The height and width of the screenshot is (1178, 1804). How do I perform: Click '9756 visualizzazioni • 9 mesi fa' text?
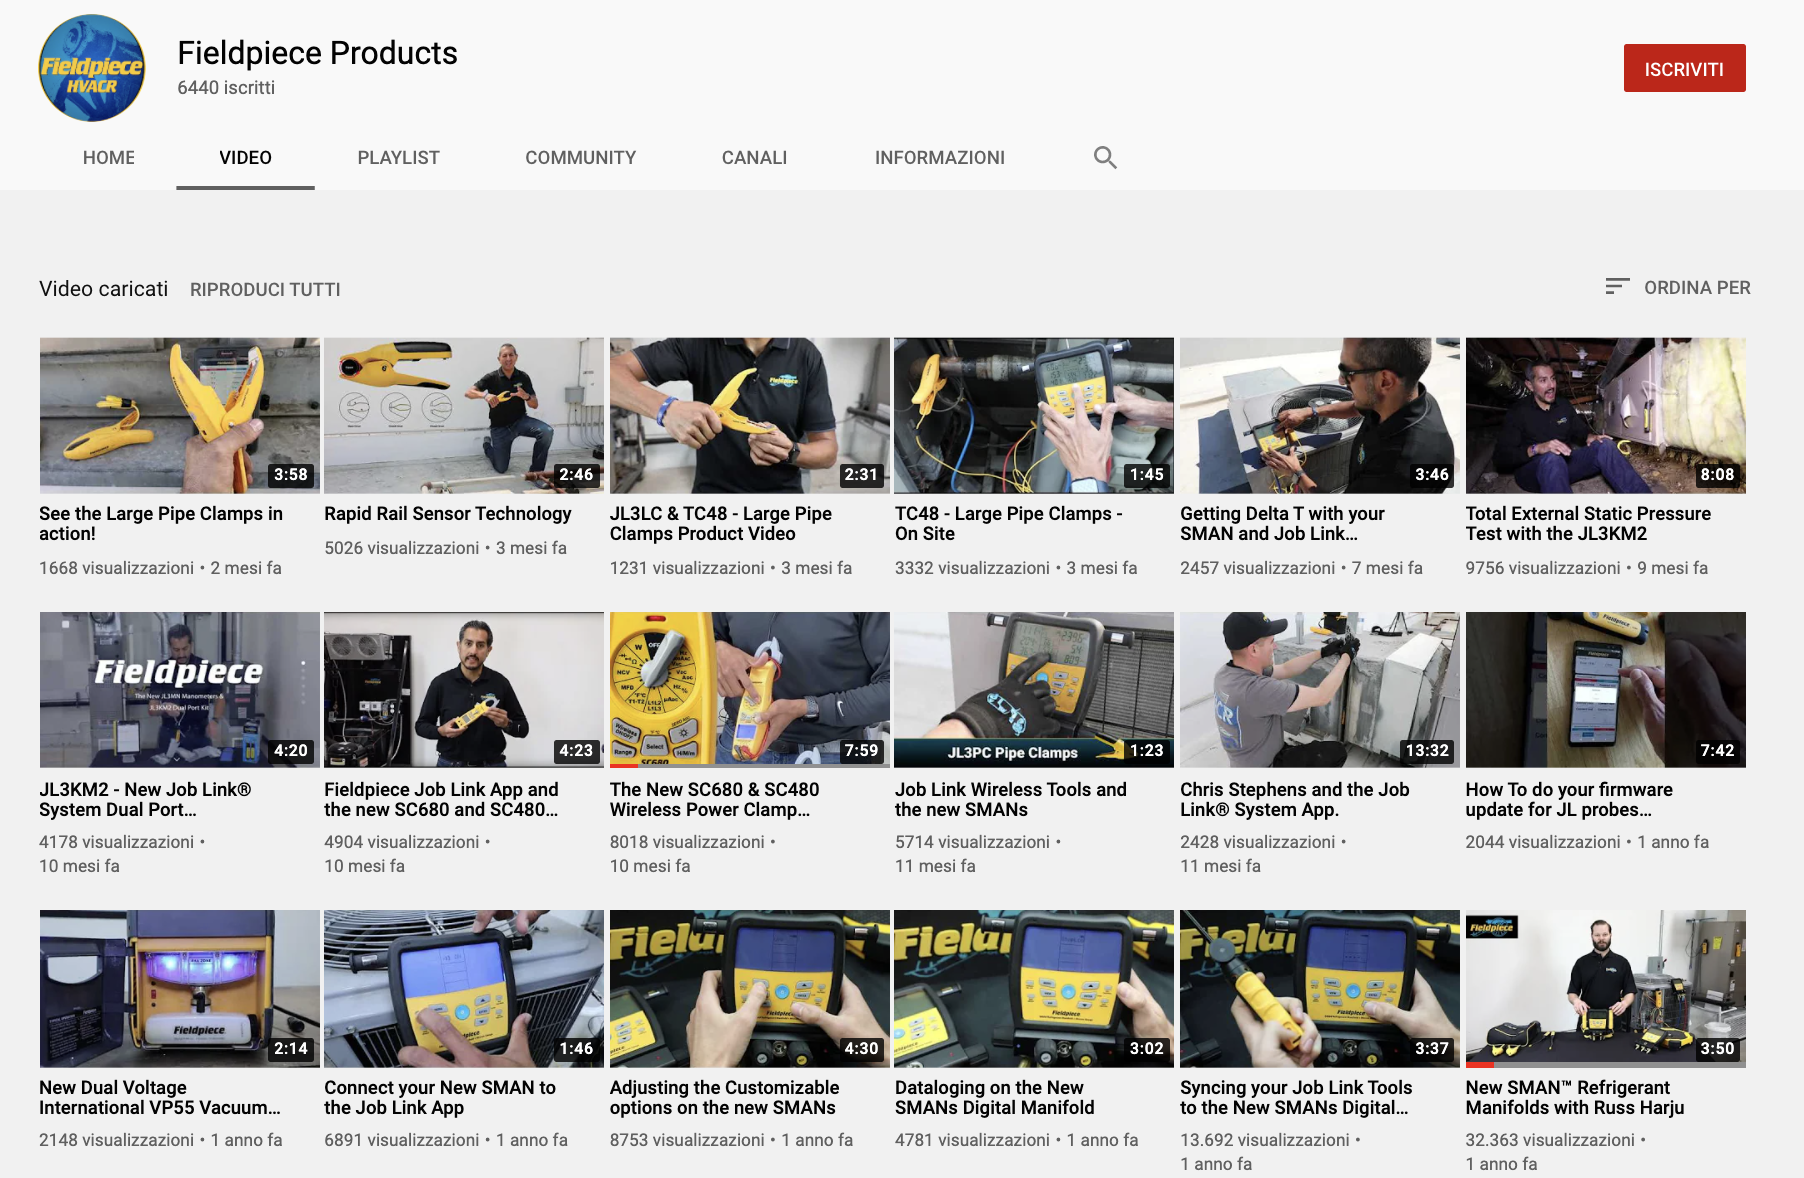tap(1587, 568)
